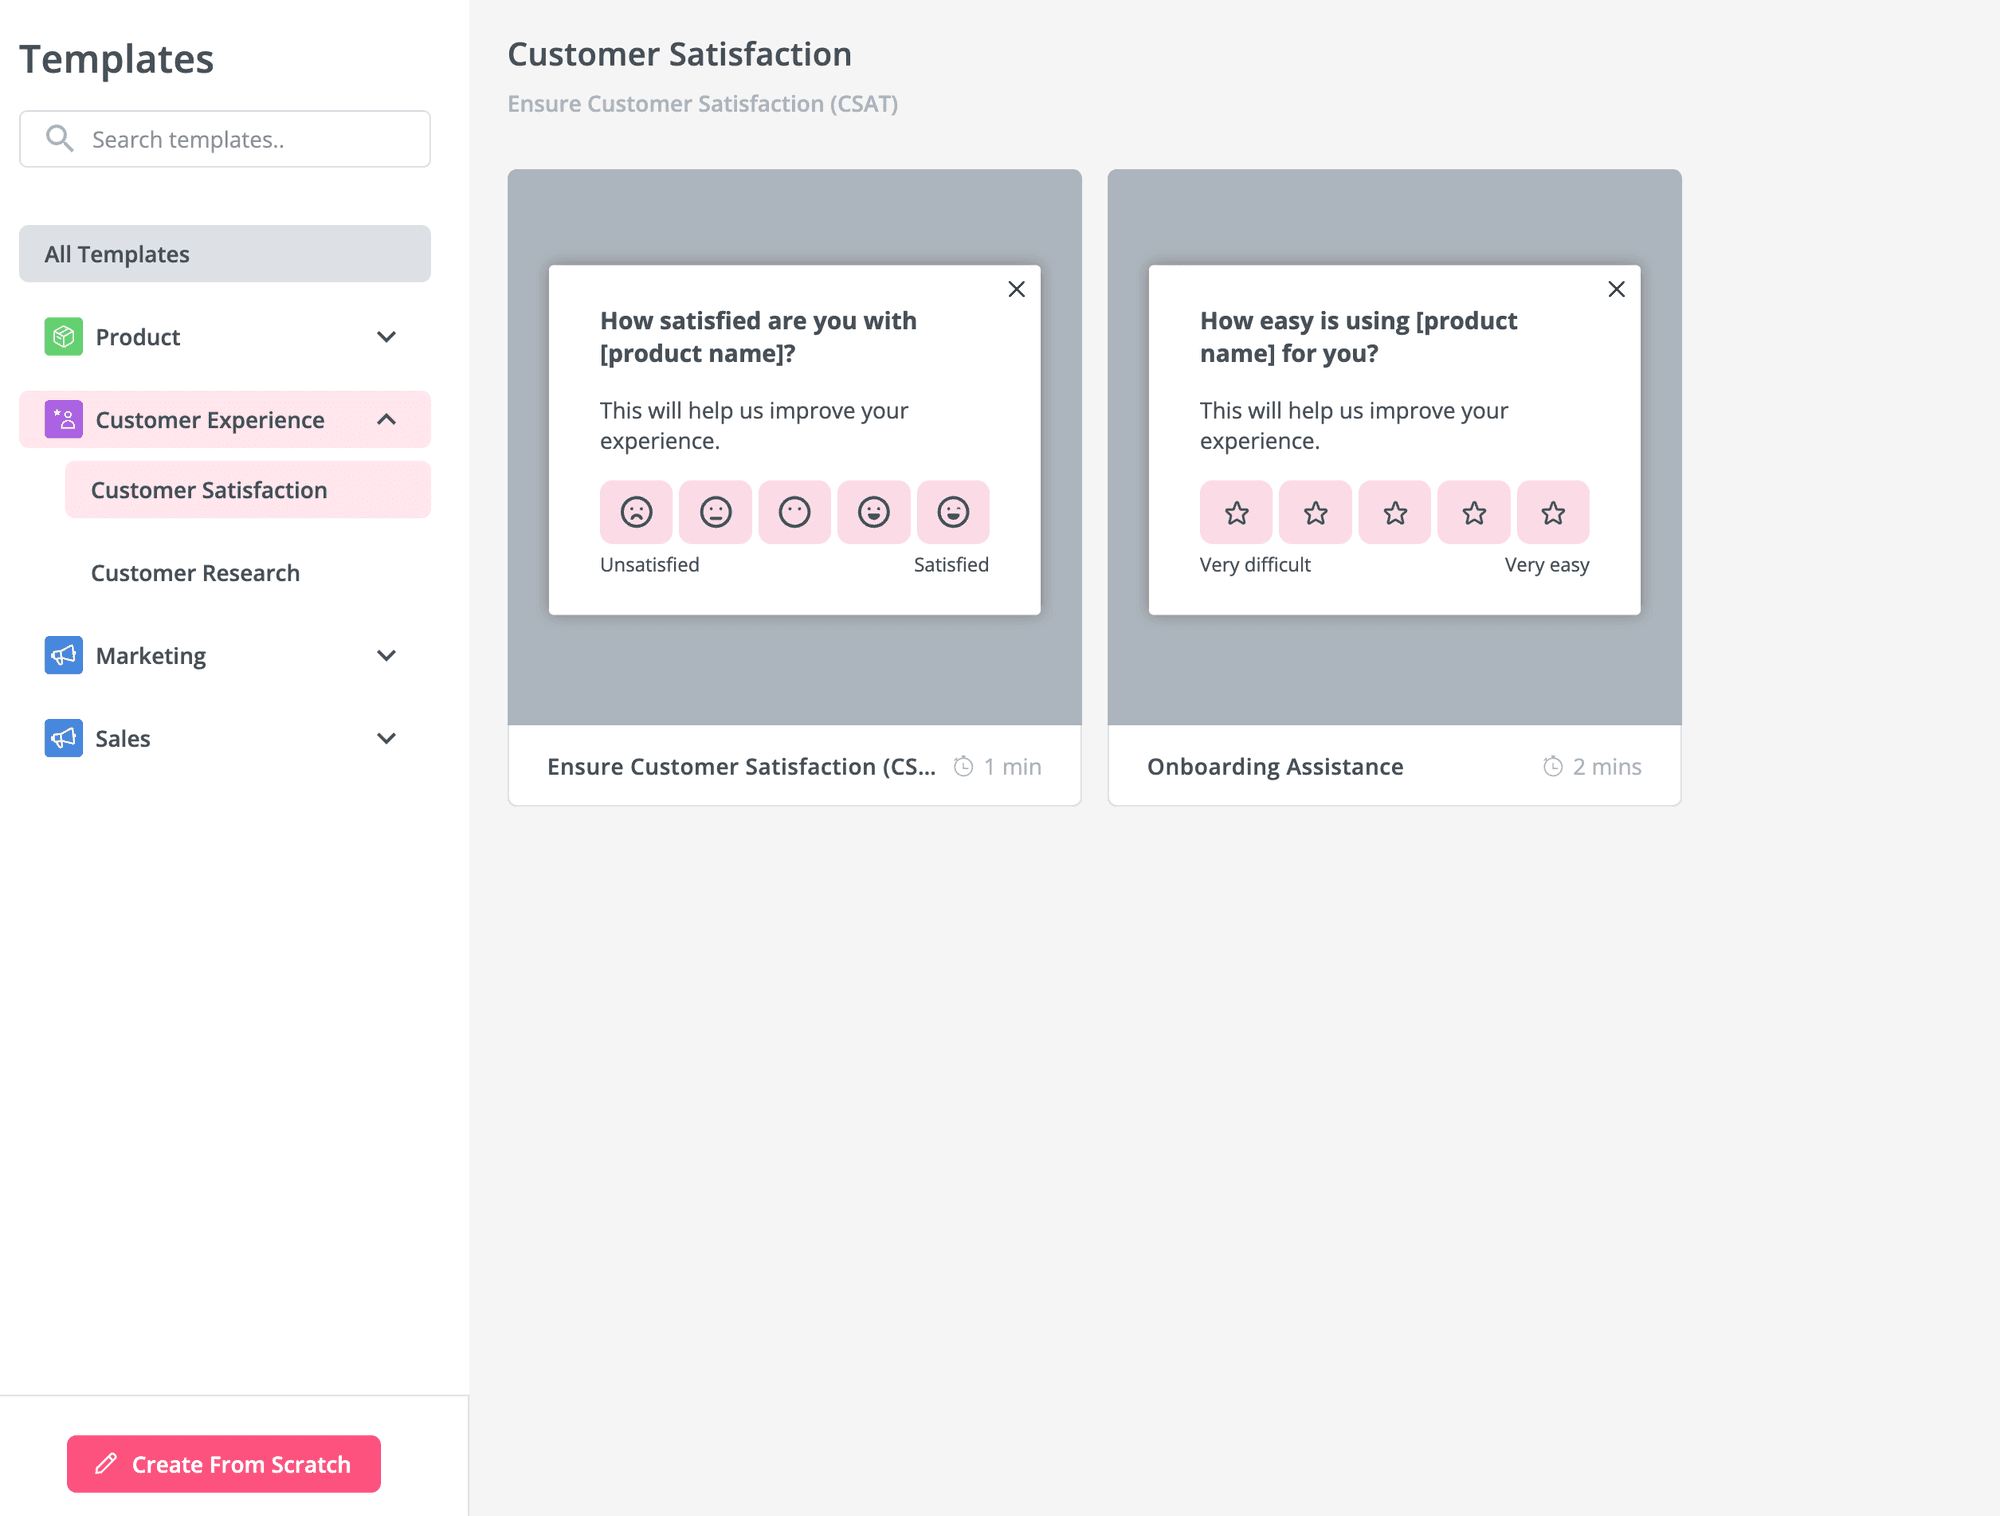Select the Unsatisfied frowning face rating

(x=635, y=512)
